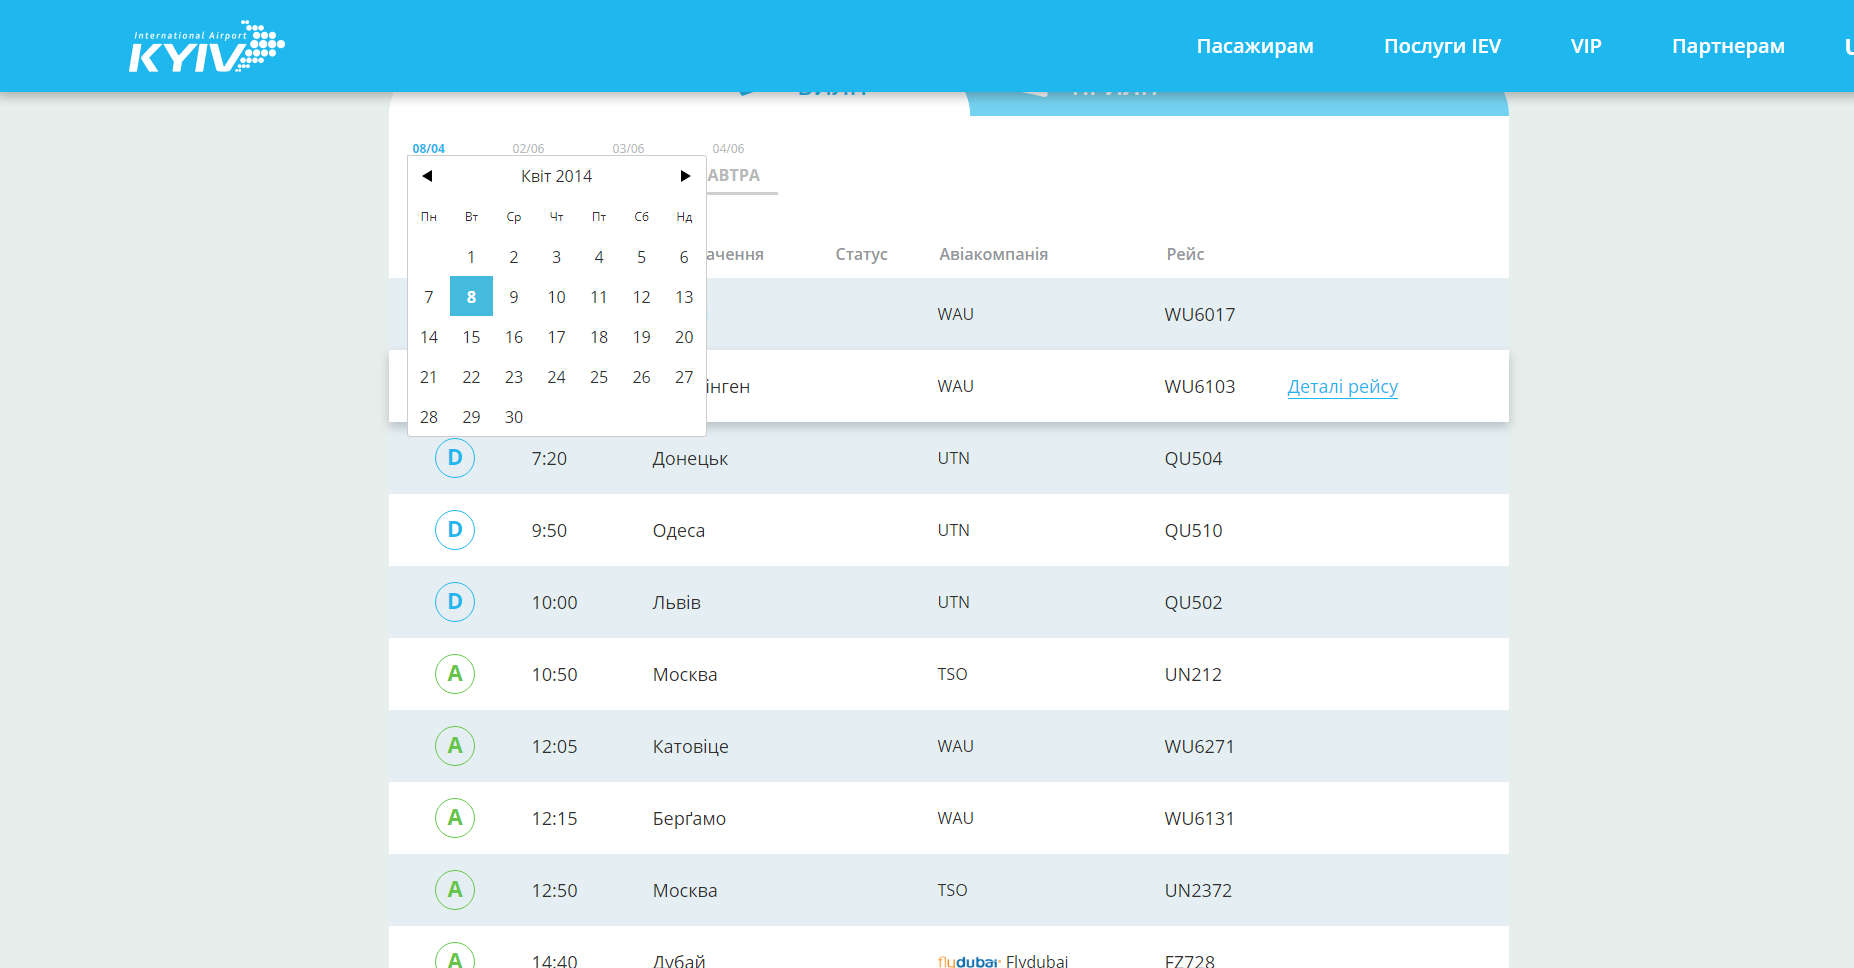Open the Пасажирам menu
The height and width of the screenshot is (968, 1854).
(1254, 46)
